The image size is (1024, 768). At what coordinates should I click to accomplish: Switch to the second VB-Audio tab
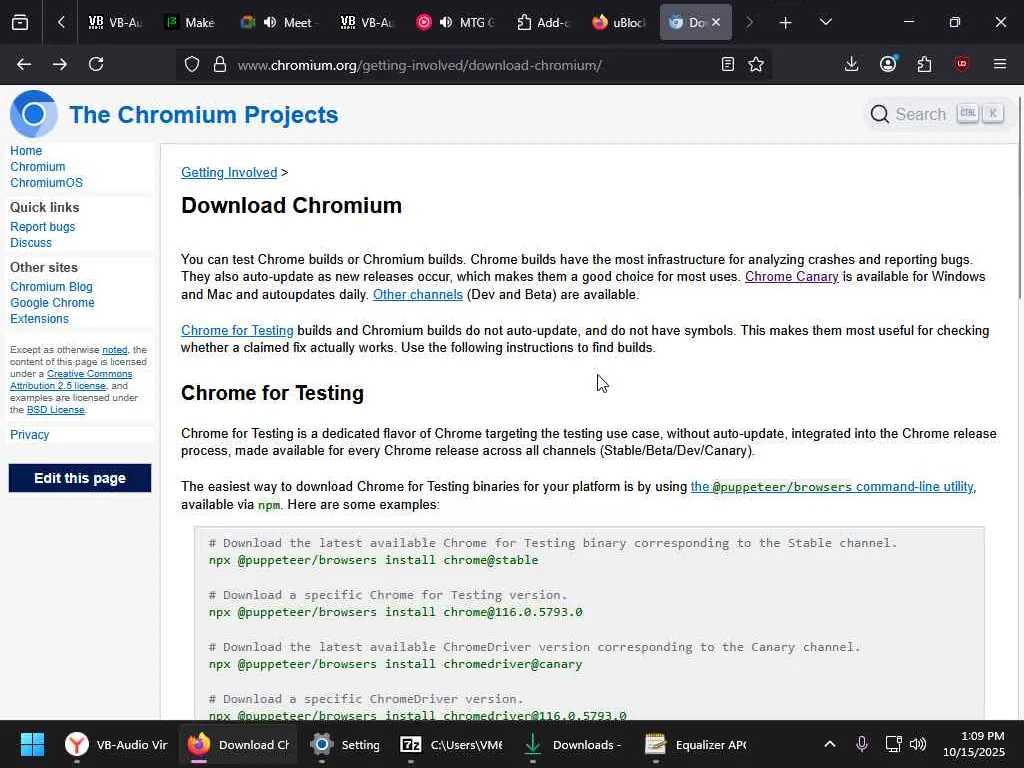tap(367, 22)
